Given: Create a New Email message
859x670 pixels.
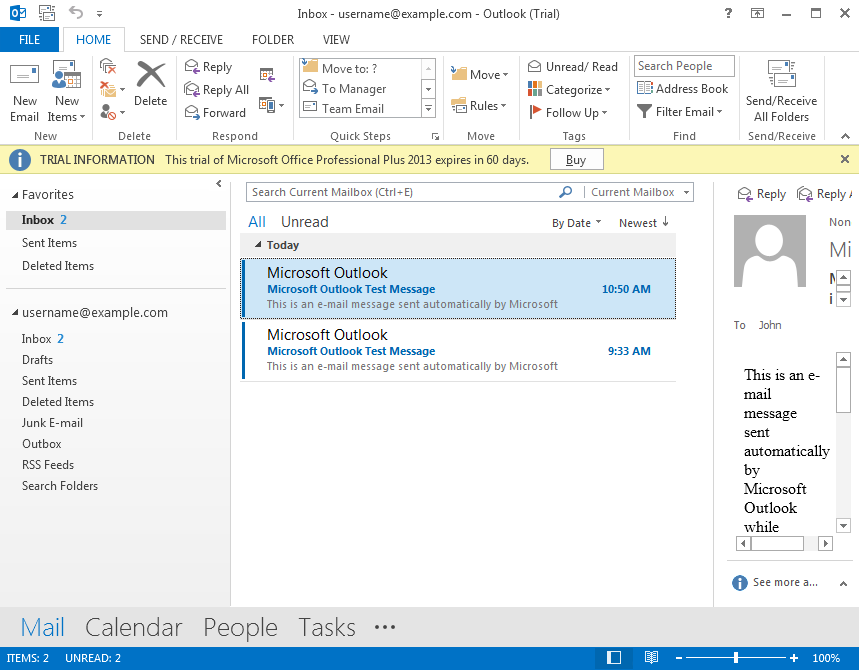Looking at the screenshot, I should 24,88.
